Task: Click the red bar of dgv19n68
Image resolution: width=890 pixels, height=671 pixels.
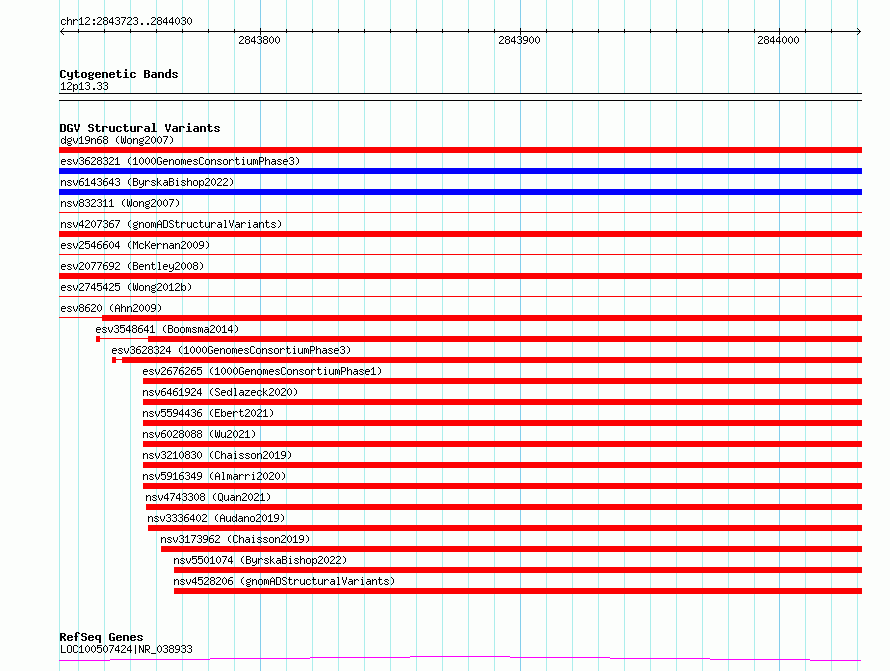Action: click(460, 150)
